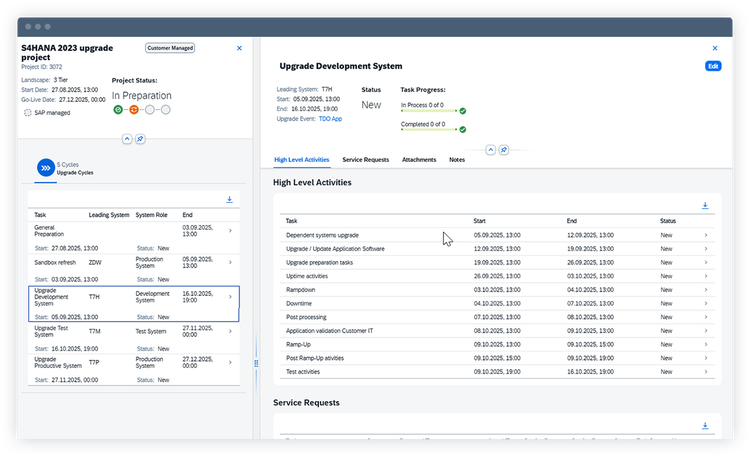This screenshot has width=750, height=456.
Task: Open Upgrade preparation tasks row arrow
Action: (706, 263)
